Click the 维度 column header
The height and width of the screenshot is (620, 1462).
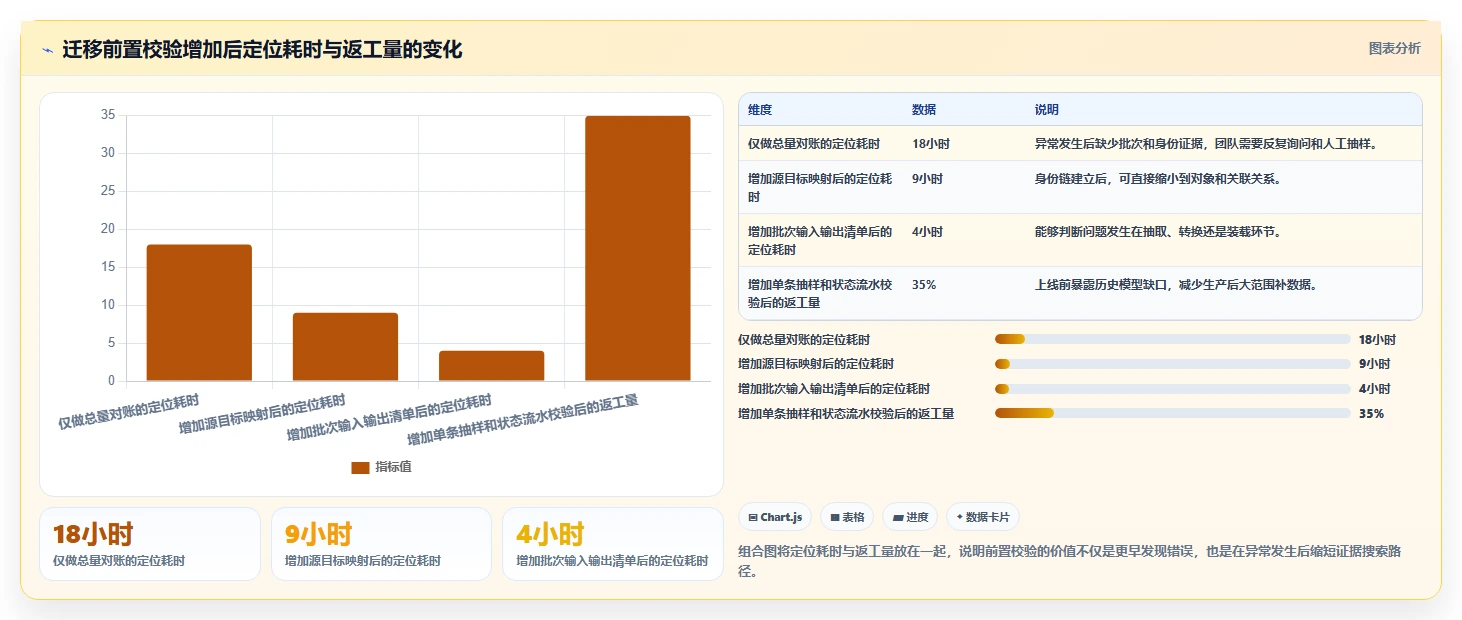coord(760,110)
